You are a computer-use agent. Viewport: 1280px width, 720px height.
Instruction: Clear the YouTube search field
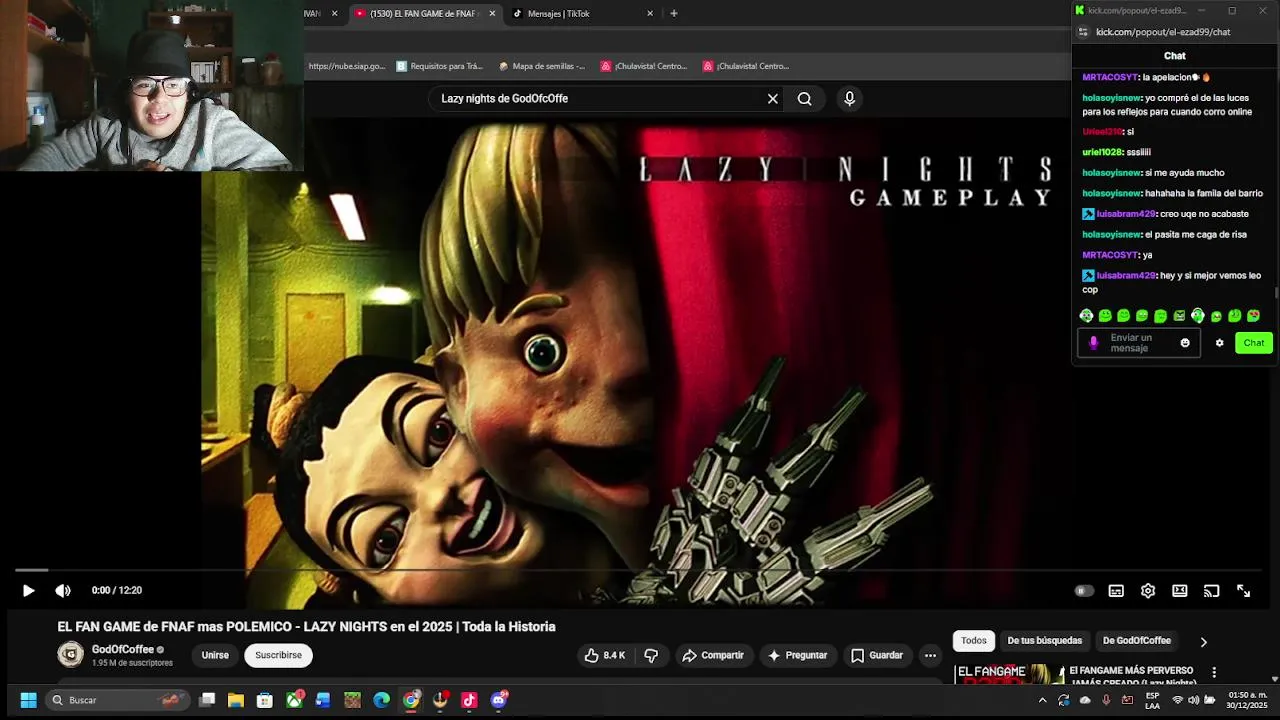click(x=772, y=99)
